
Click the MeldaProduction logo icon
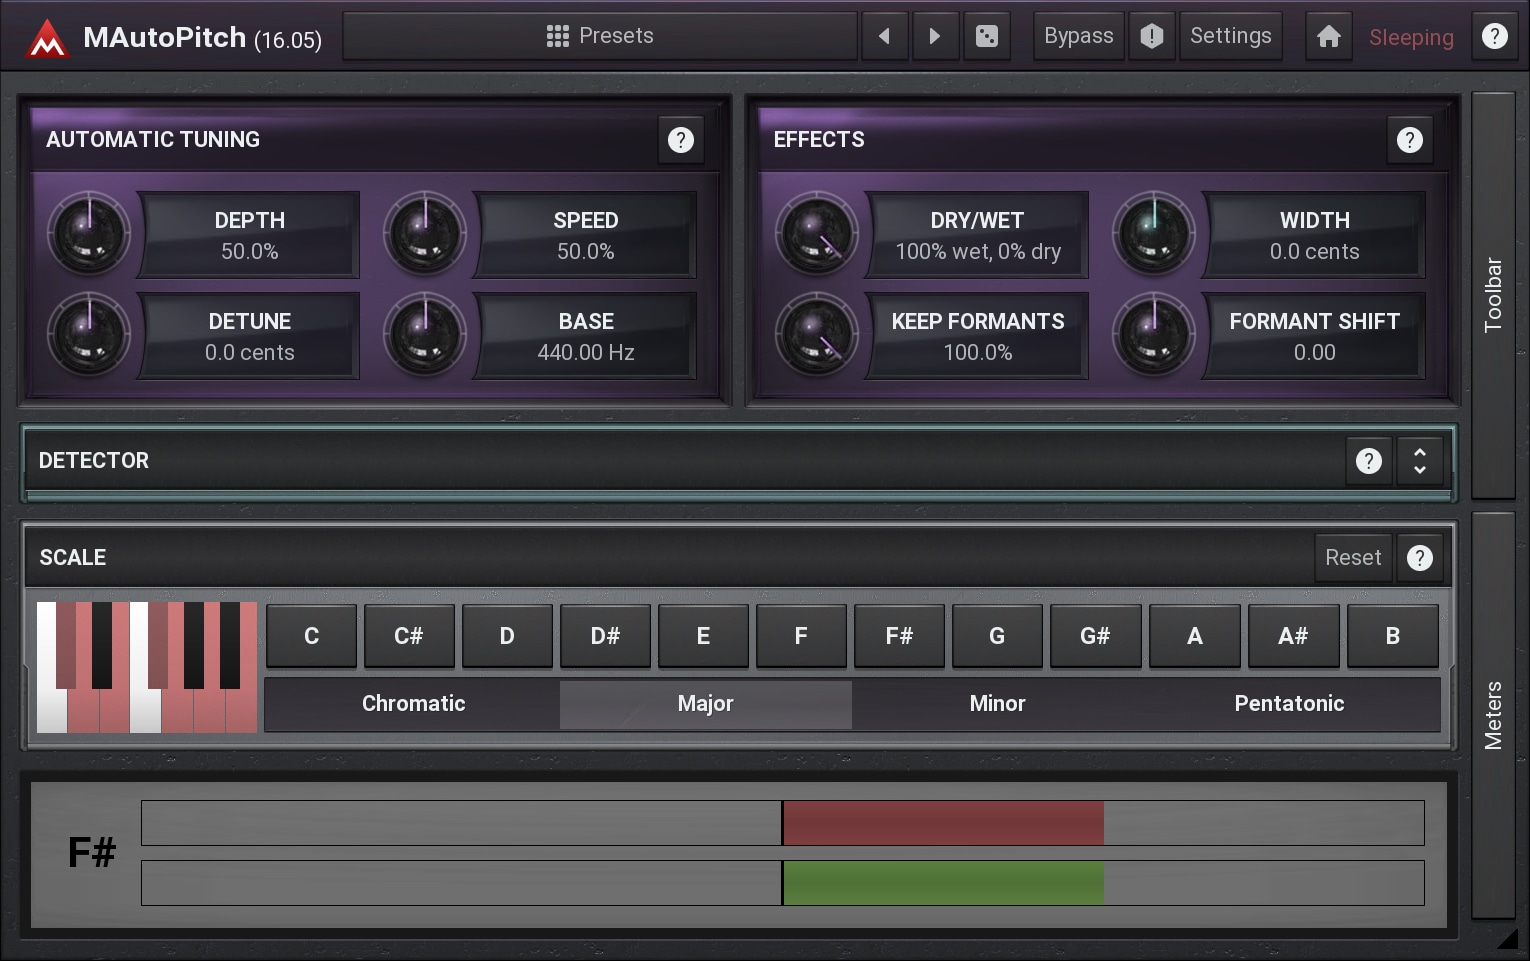[x=46, y=38]
